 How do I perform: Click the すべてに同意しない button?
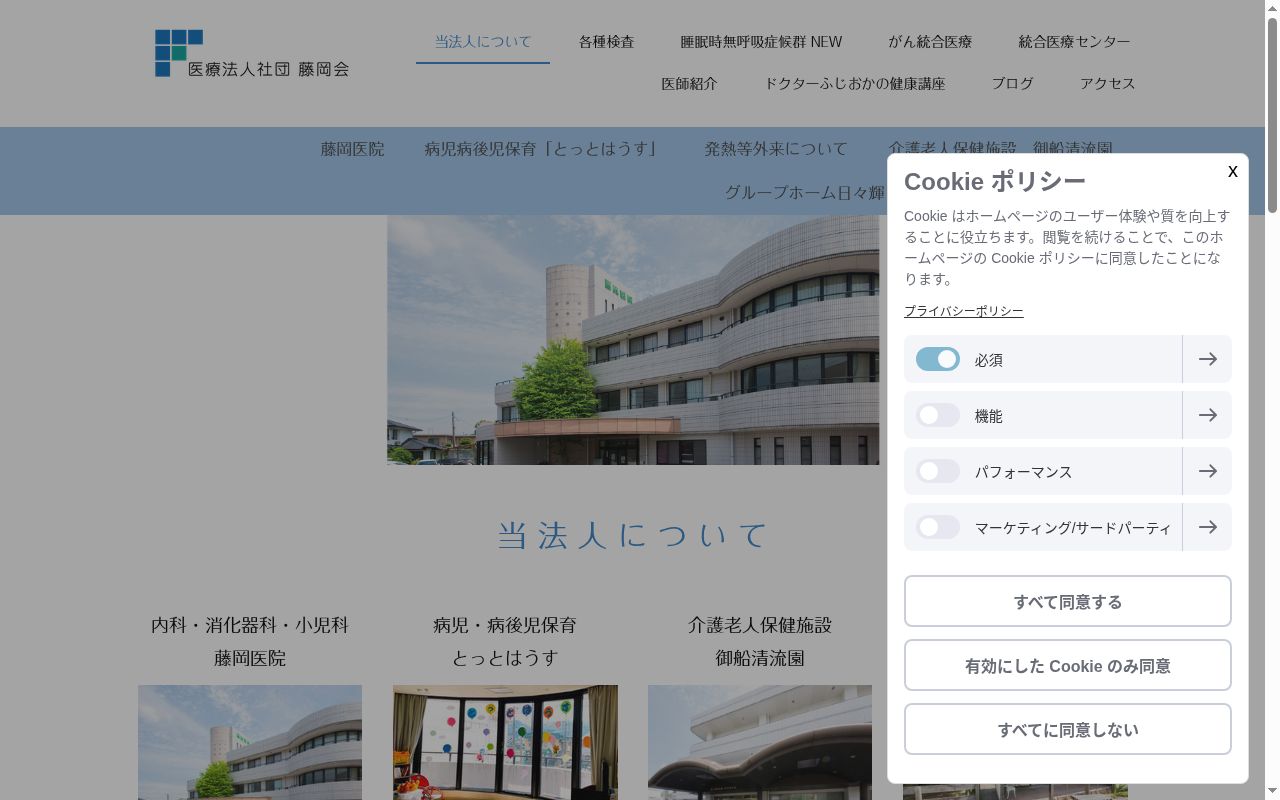(1067, 729)
